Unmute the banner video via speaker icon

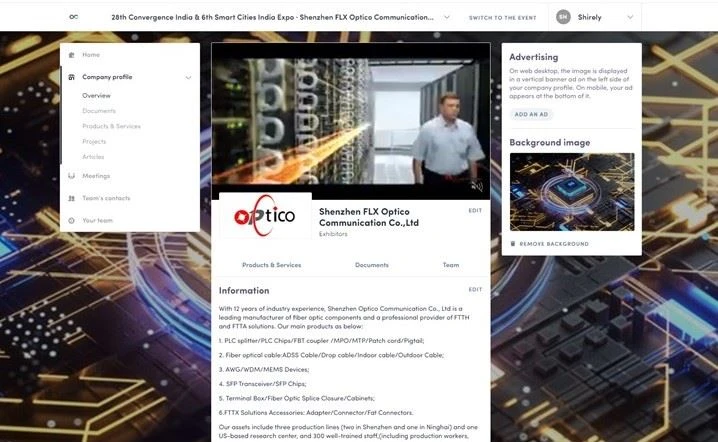click(x=477, y=186)
